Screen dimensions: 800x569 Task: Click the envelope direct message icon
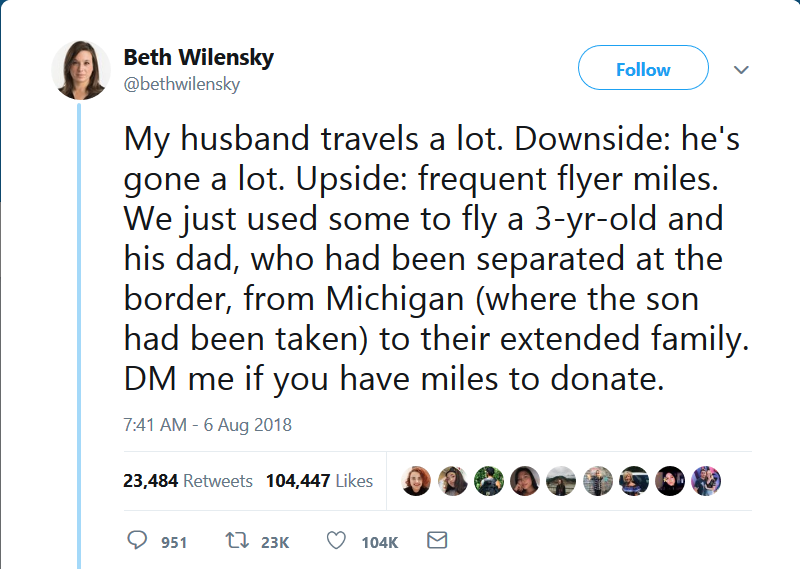coord(437,541)
